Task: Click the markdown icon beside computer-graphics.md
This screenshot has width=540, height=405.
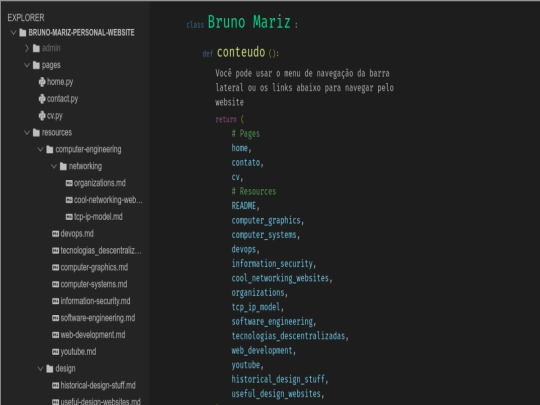Action: tap(55, 268)
